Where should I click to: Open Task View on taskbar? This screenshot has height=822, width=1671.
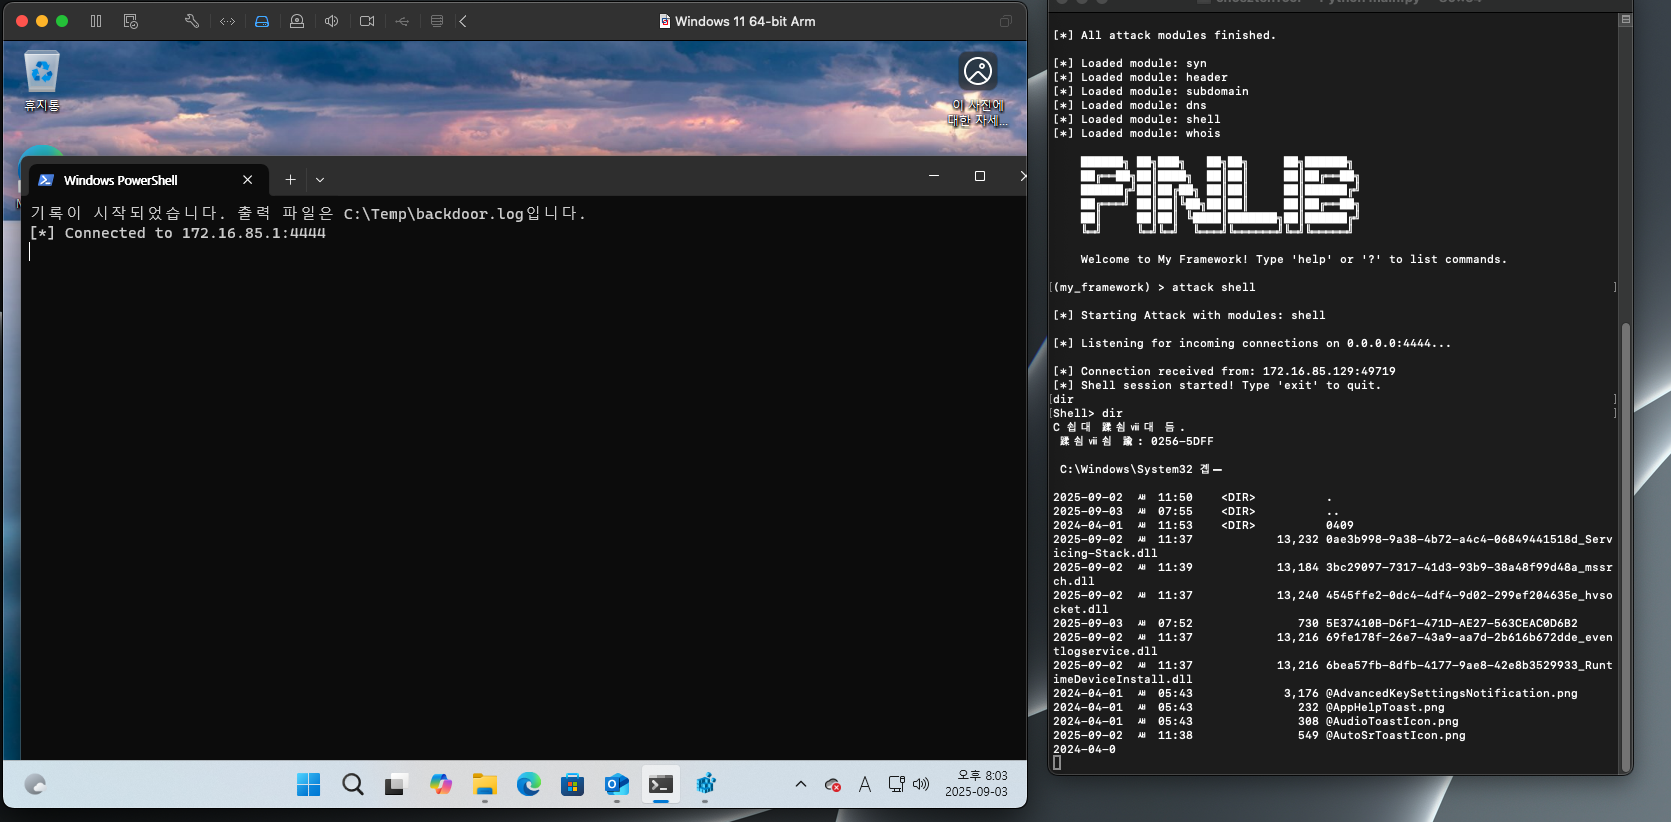396,785
